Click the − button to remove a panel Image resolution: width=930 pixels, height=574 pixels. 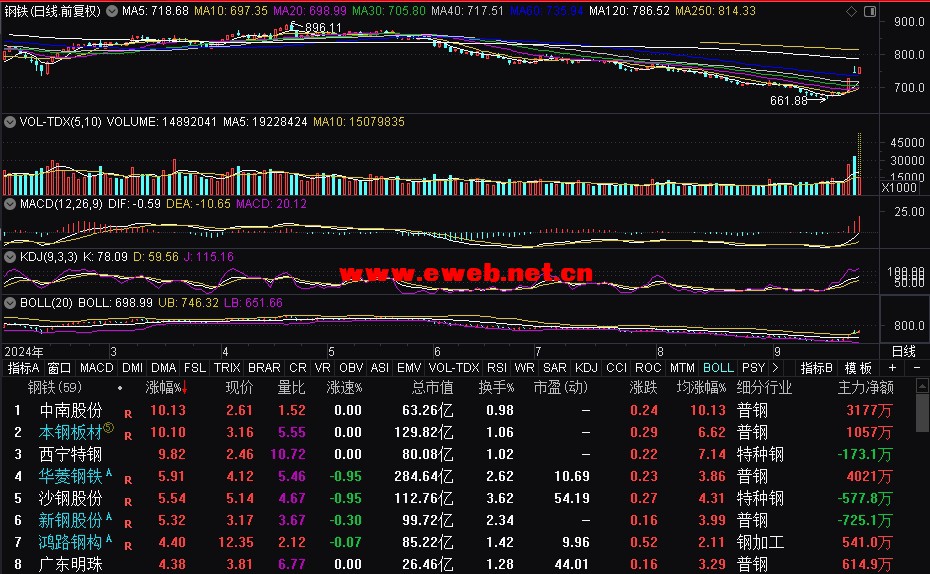click(916, 368)
